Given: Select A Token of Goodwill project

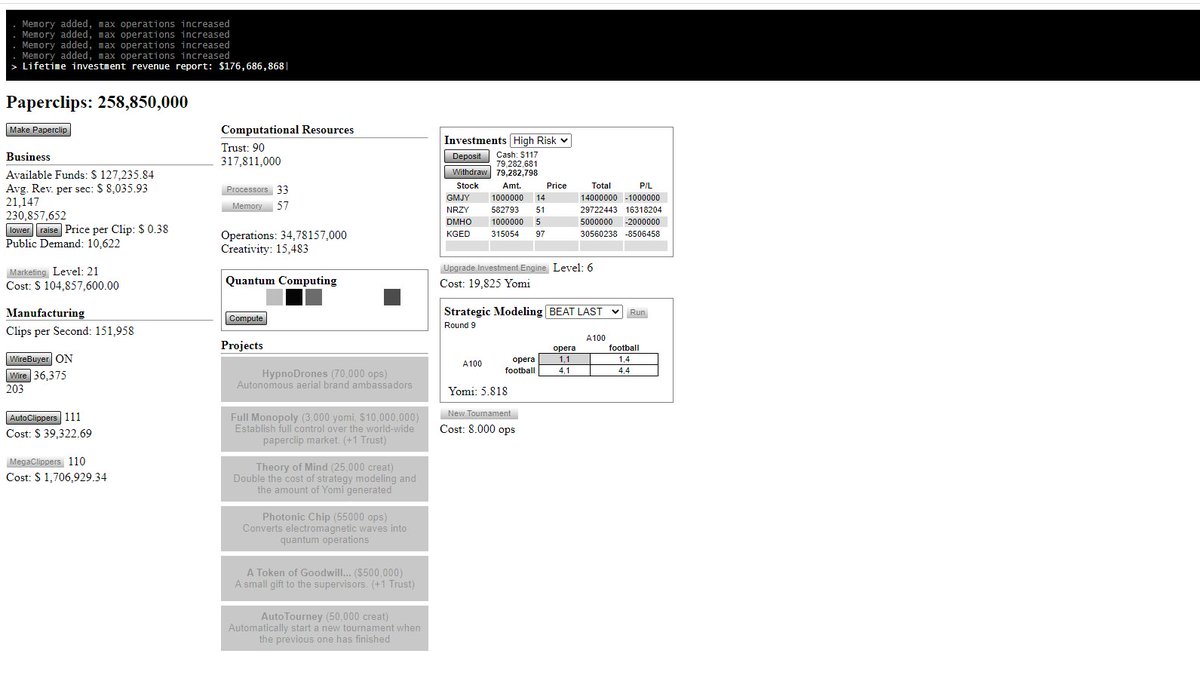Looking at the screenshot, I should 324,578.
